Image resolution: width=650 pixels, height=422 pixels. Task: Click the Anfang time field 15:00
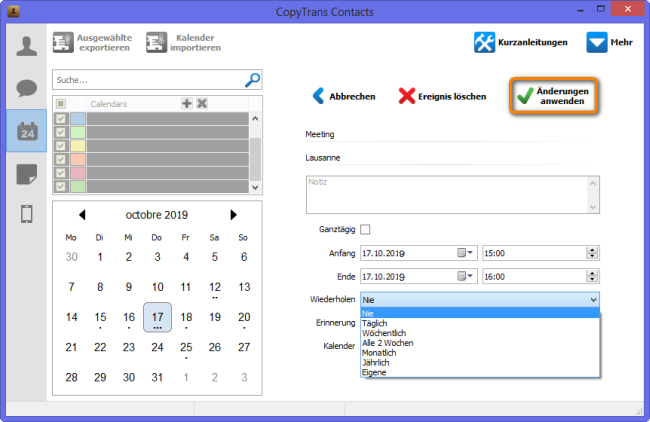534,253
